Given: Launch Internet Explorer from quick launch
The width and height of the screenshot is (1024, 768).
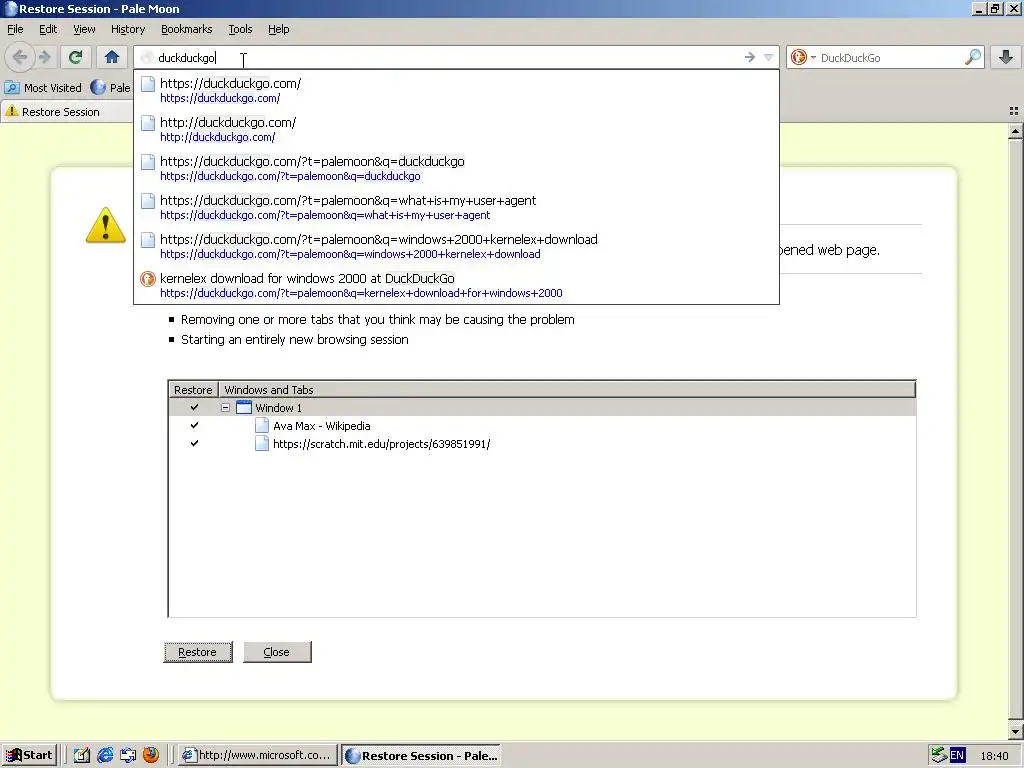Looking at the screenshot, I should point(105,756).
